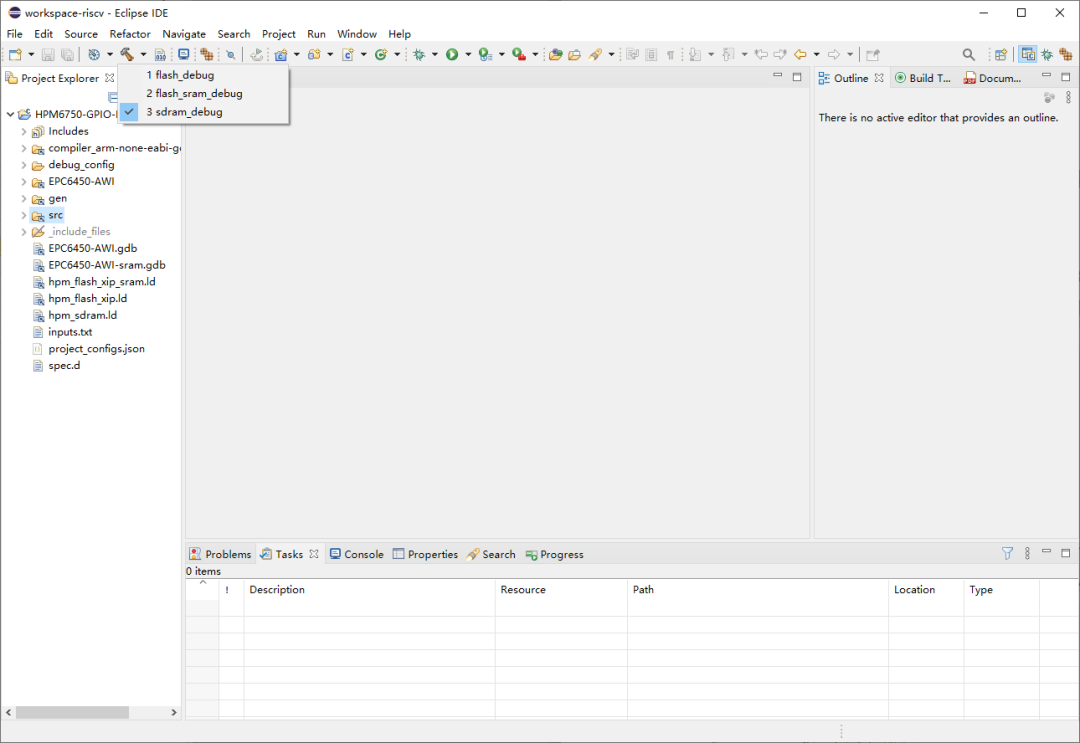Viewport: 1080px width, 743px height.
Task: Expand the src folder arrow
Action: (23, 215)
